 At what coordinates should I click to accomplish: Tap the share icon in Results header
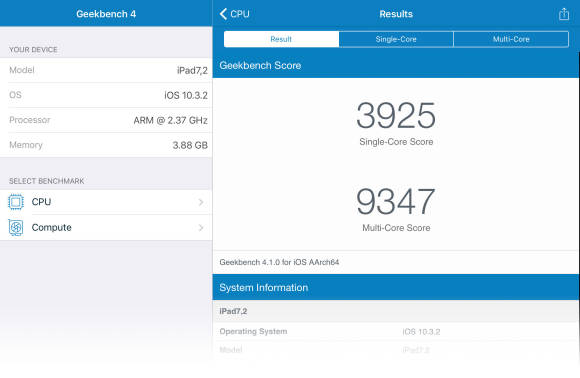(x=564, y=14)
